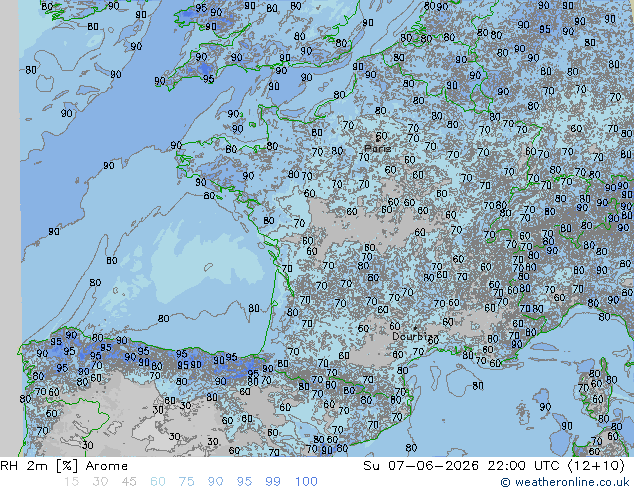Click legend value 90

[215, 482]
